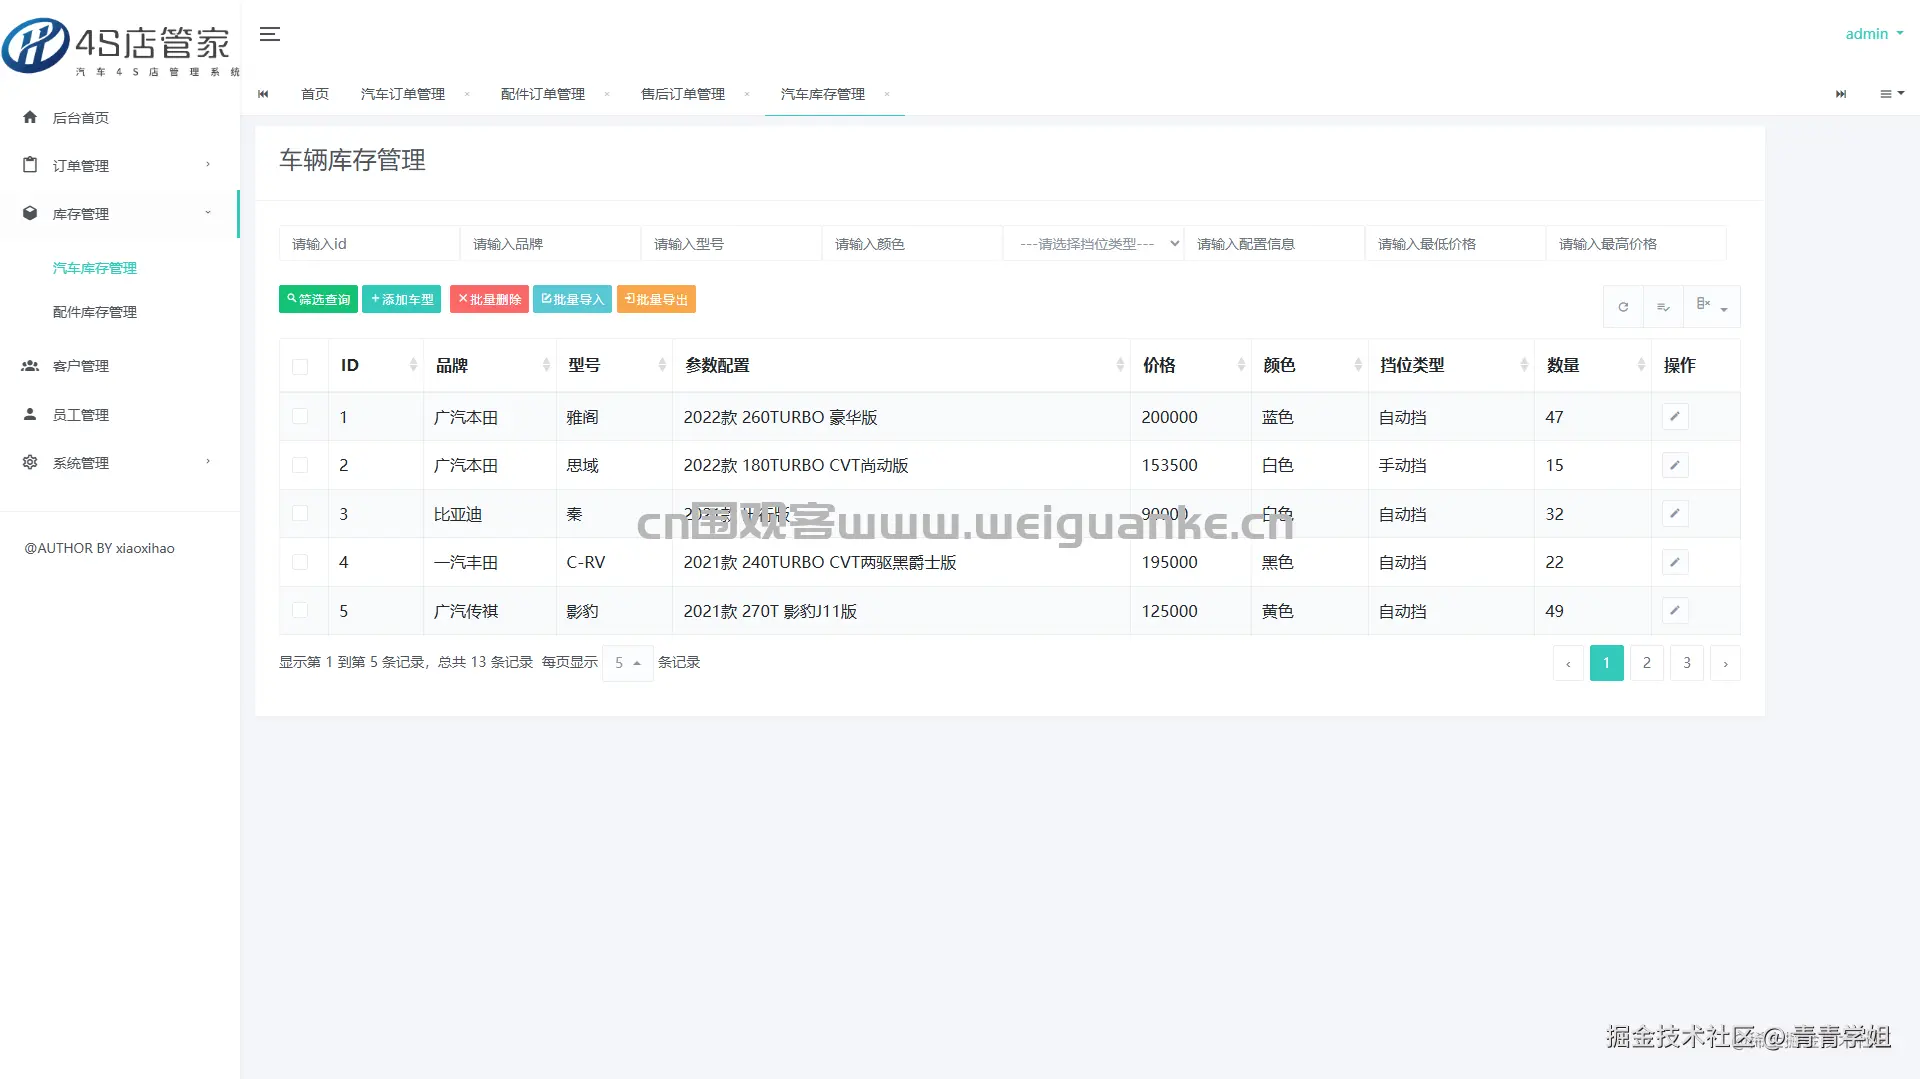Screen dimensions: 1920x1079
Task: Click the 批量删除 button
Action: coord(489,299)
